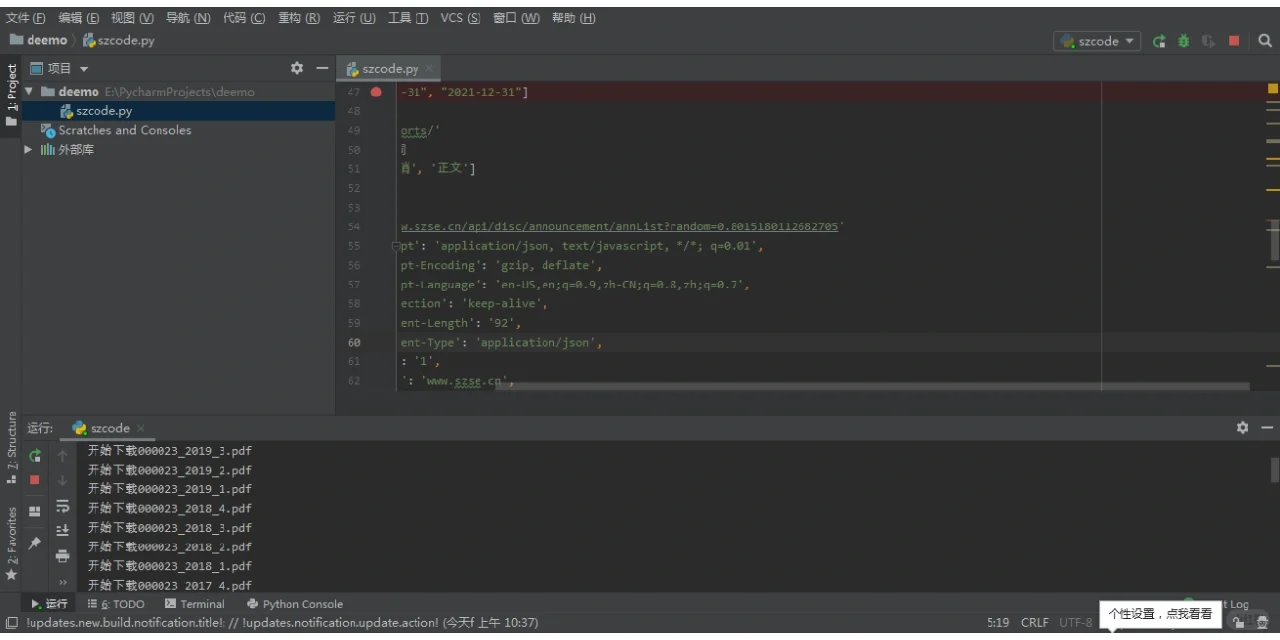Screen dimensions: 1280x640
Task: Switch to the Terminal tab
Action: tap(201, 603)
